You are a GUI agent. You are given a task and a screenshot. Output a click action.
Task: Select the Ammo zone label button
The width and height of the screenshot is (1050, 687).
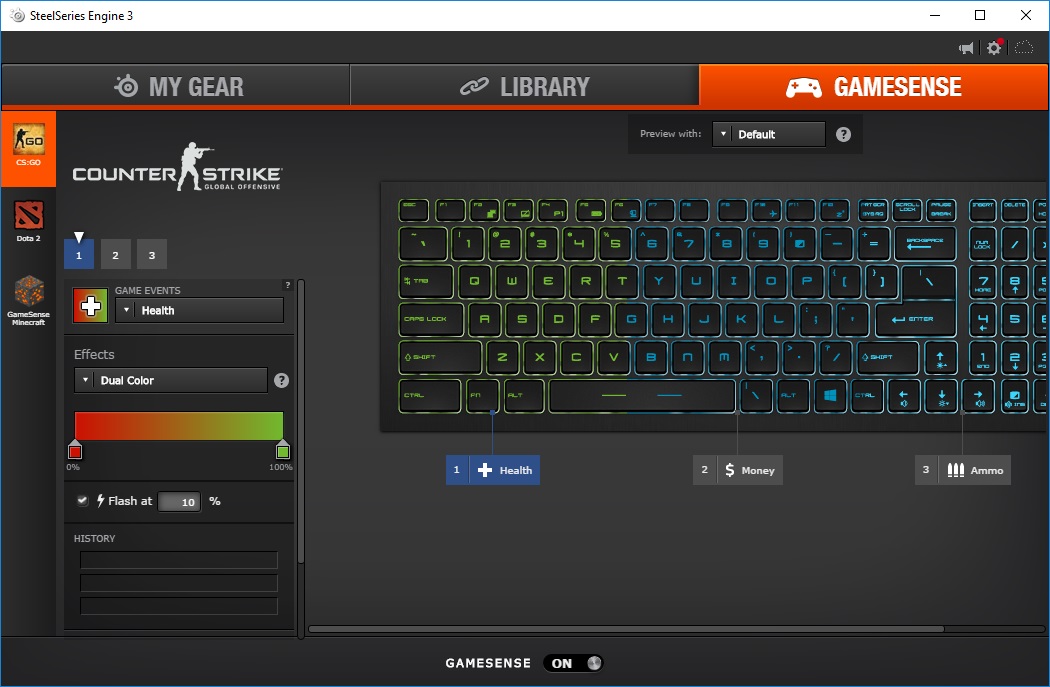pos(963,470)
